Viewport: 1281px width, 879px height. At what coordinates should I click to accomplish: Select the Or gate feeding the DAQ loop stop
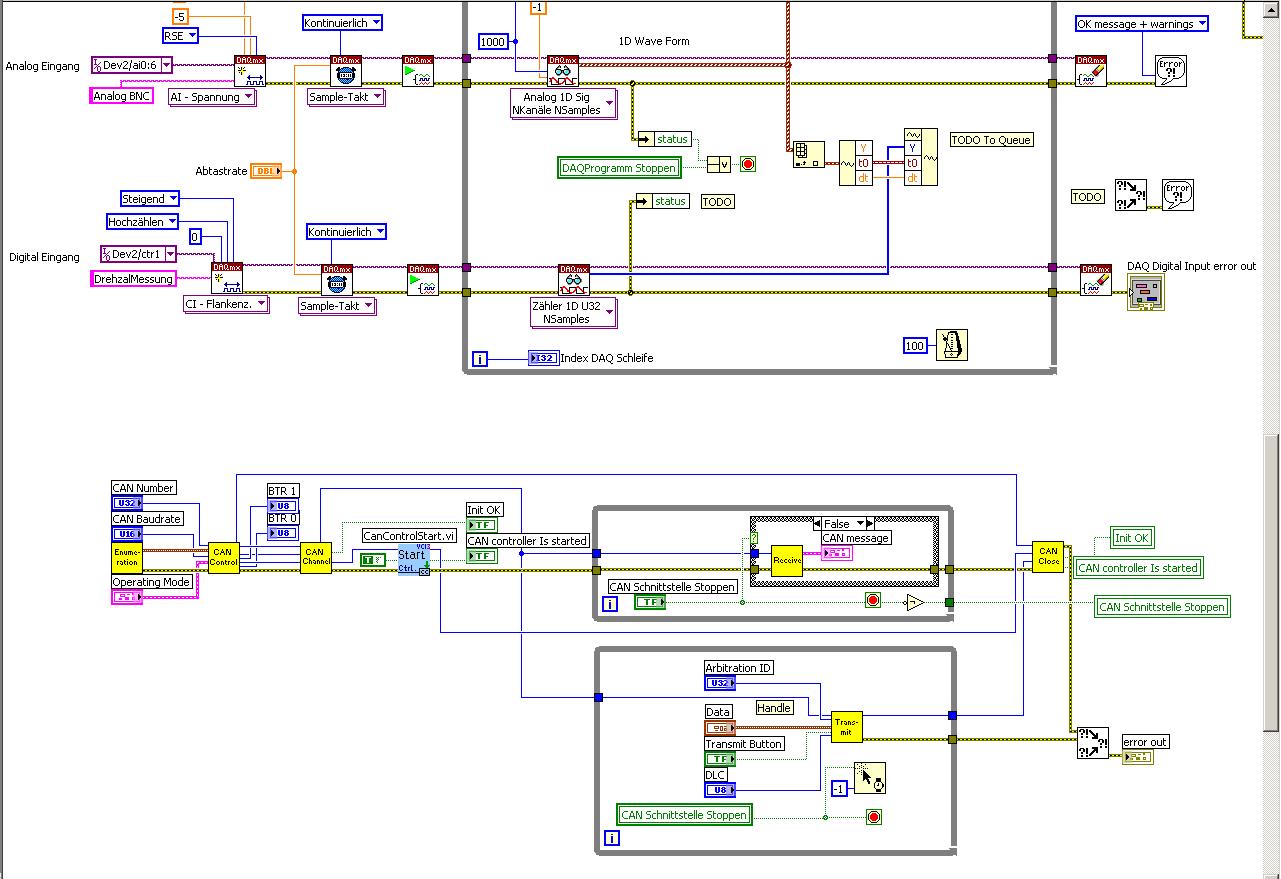[x=720, y=164]
